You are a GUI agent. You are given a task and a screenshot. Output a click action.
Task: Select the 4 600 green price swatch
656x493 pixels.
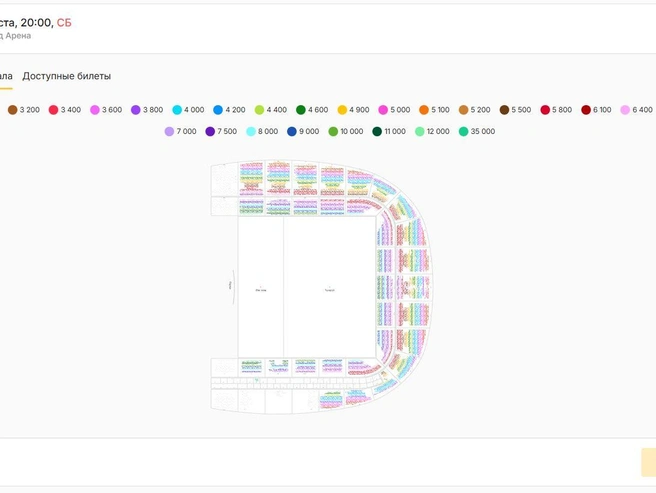pos(301,110)
